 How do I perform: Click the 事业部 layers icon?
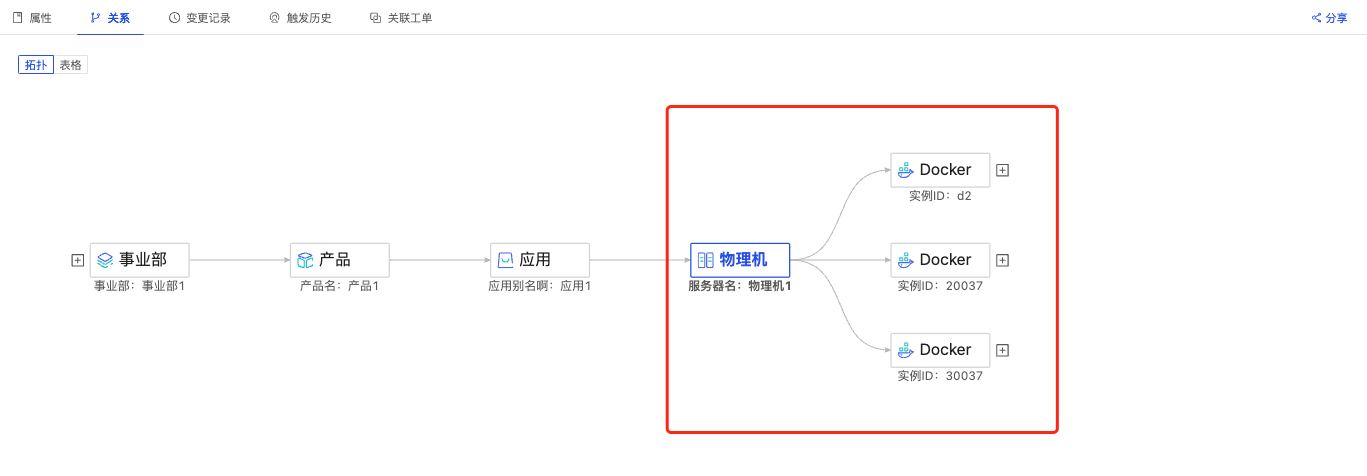coord(105,260)
